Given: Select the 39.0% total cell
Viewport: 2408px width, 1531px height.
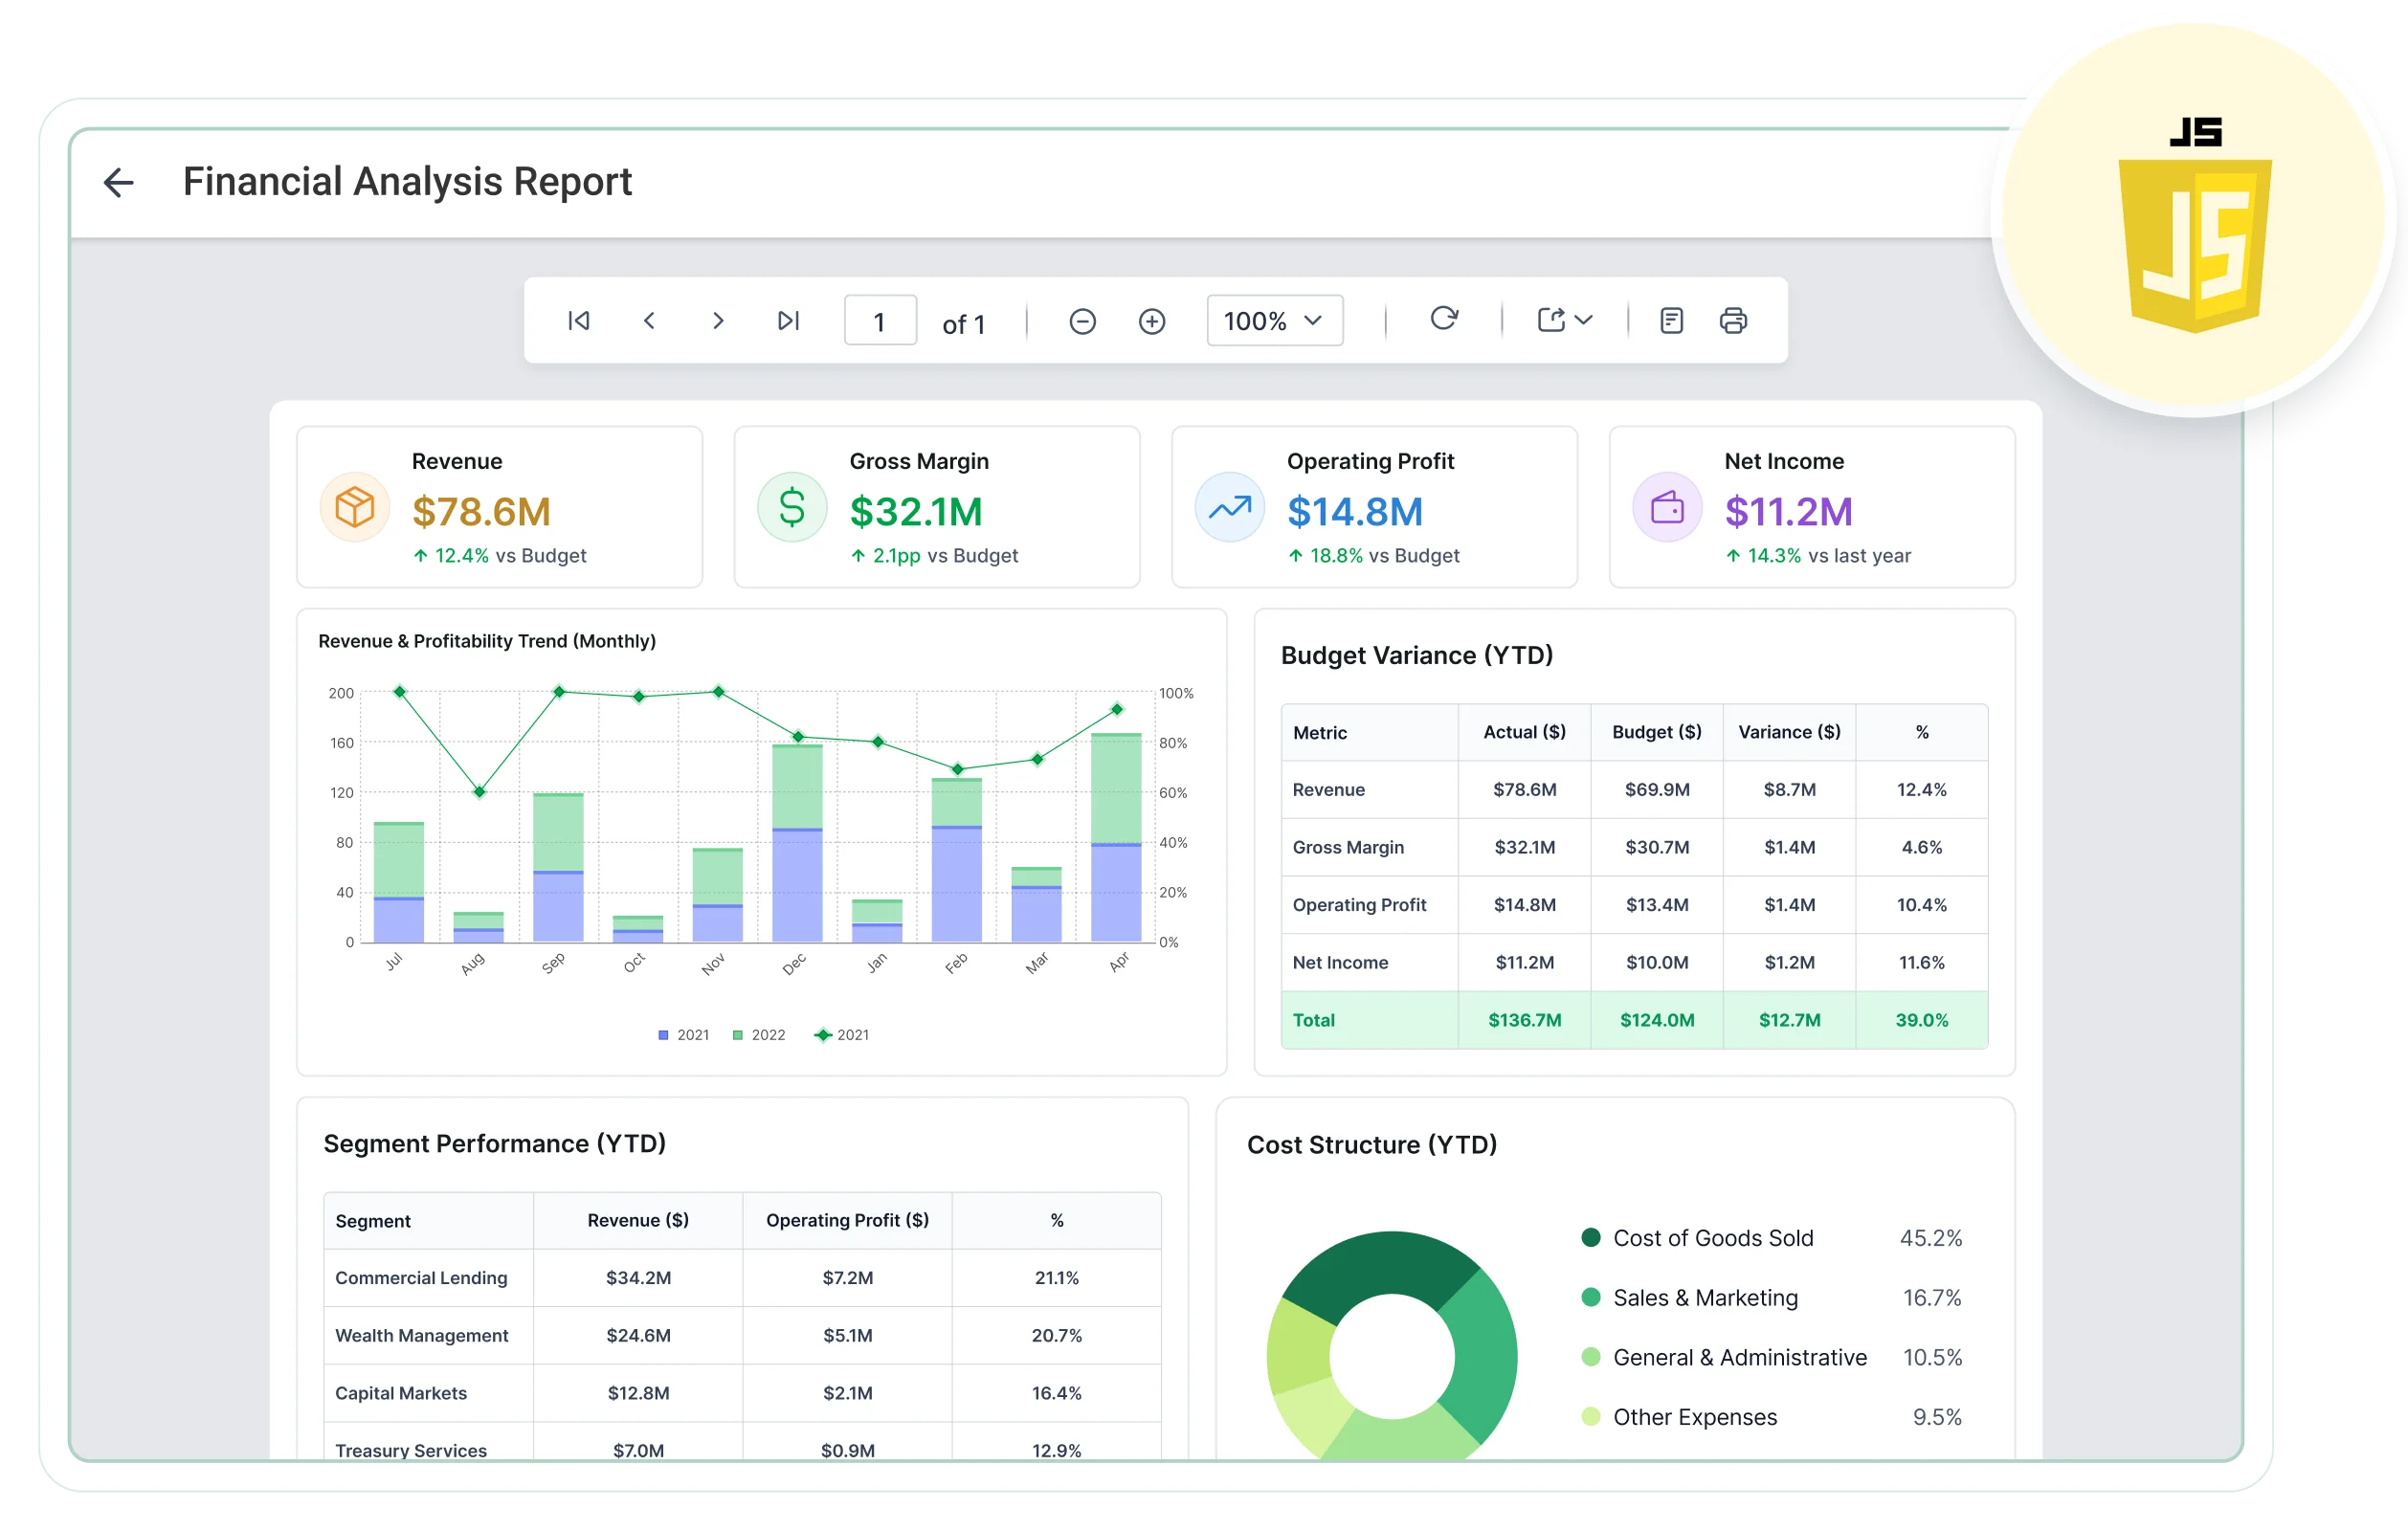Looking at the screenshot, I should tap(1921, 1020).
